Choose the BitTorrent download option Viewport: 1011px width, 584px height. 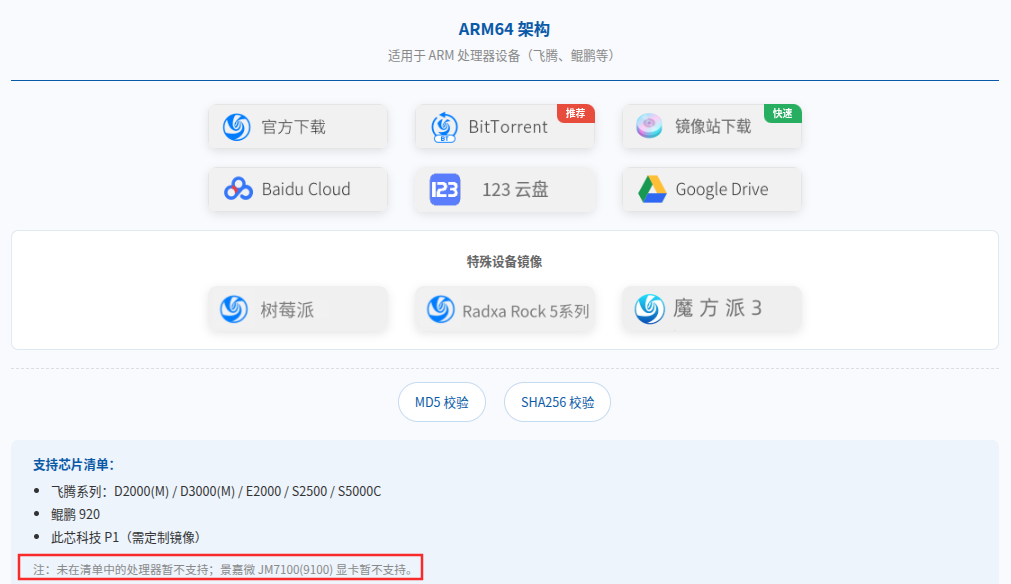point(505,126)
